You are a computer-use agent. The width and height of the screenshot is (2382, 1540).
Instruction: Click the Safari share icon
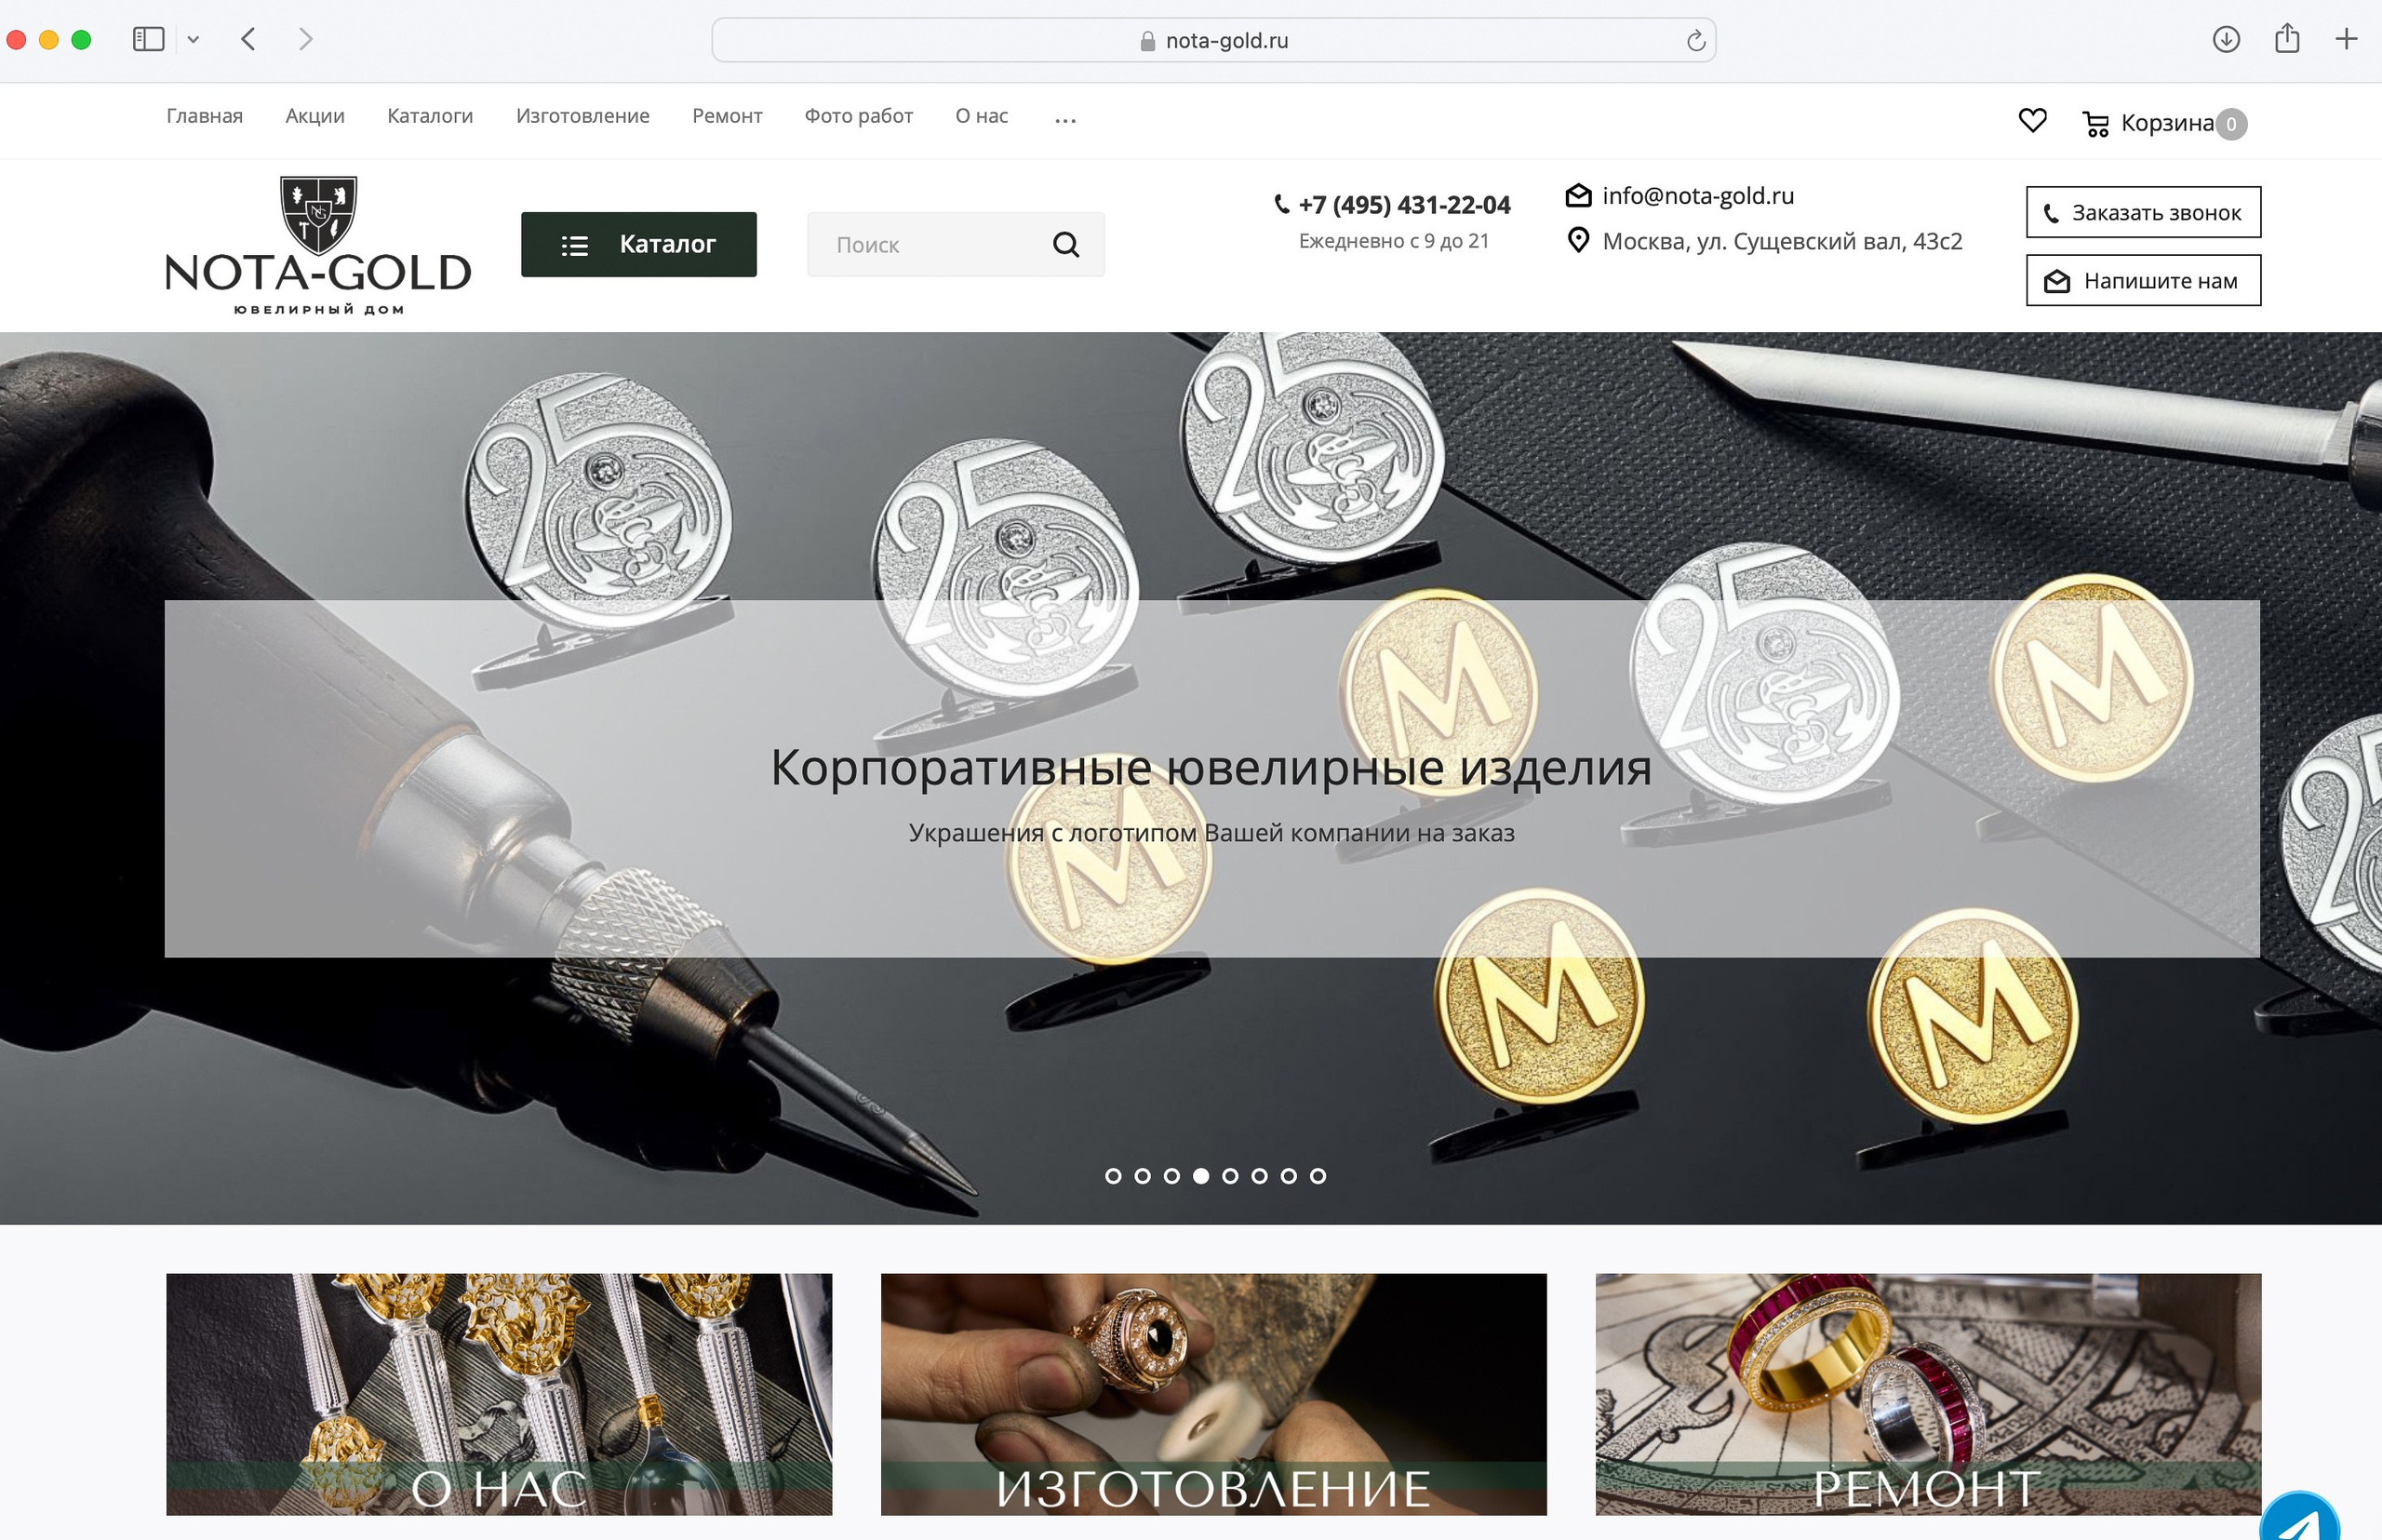(2287, 38)
